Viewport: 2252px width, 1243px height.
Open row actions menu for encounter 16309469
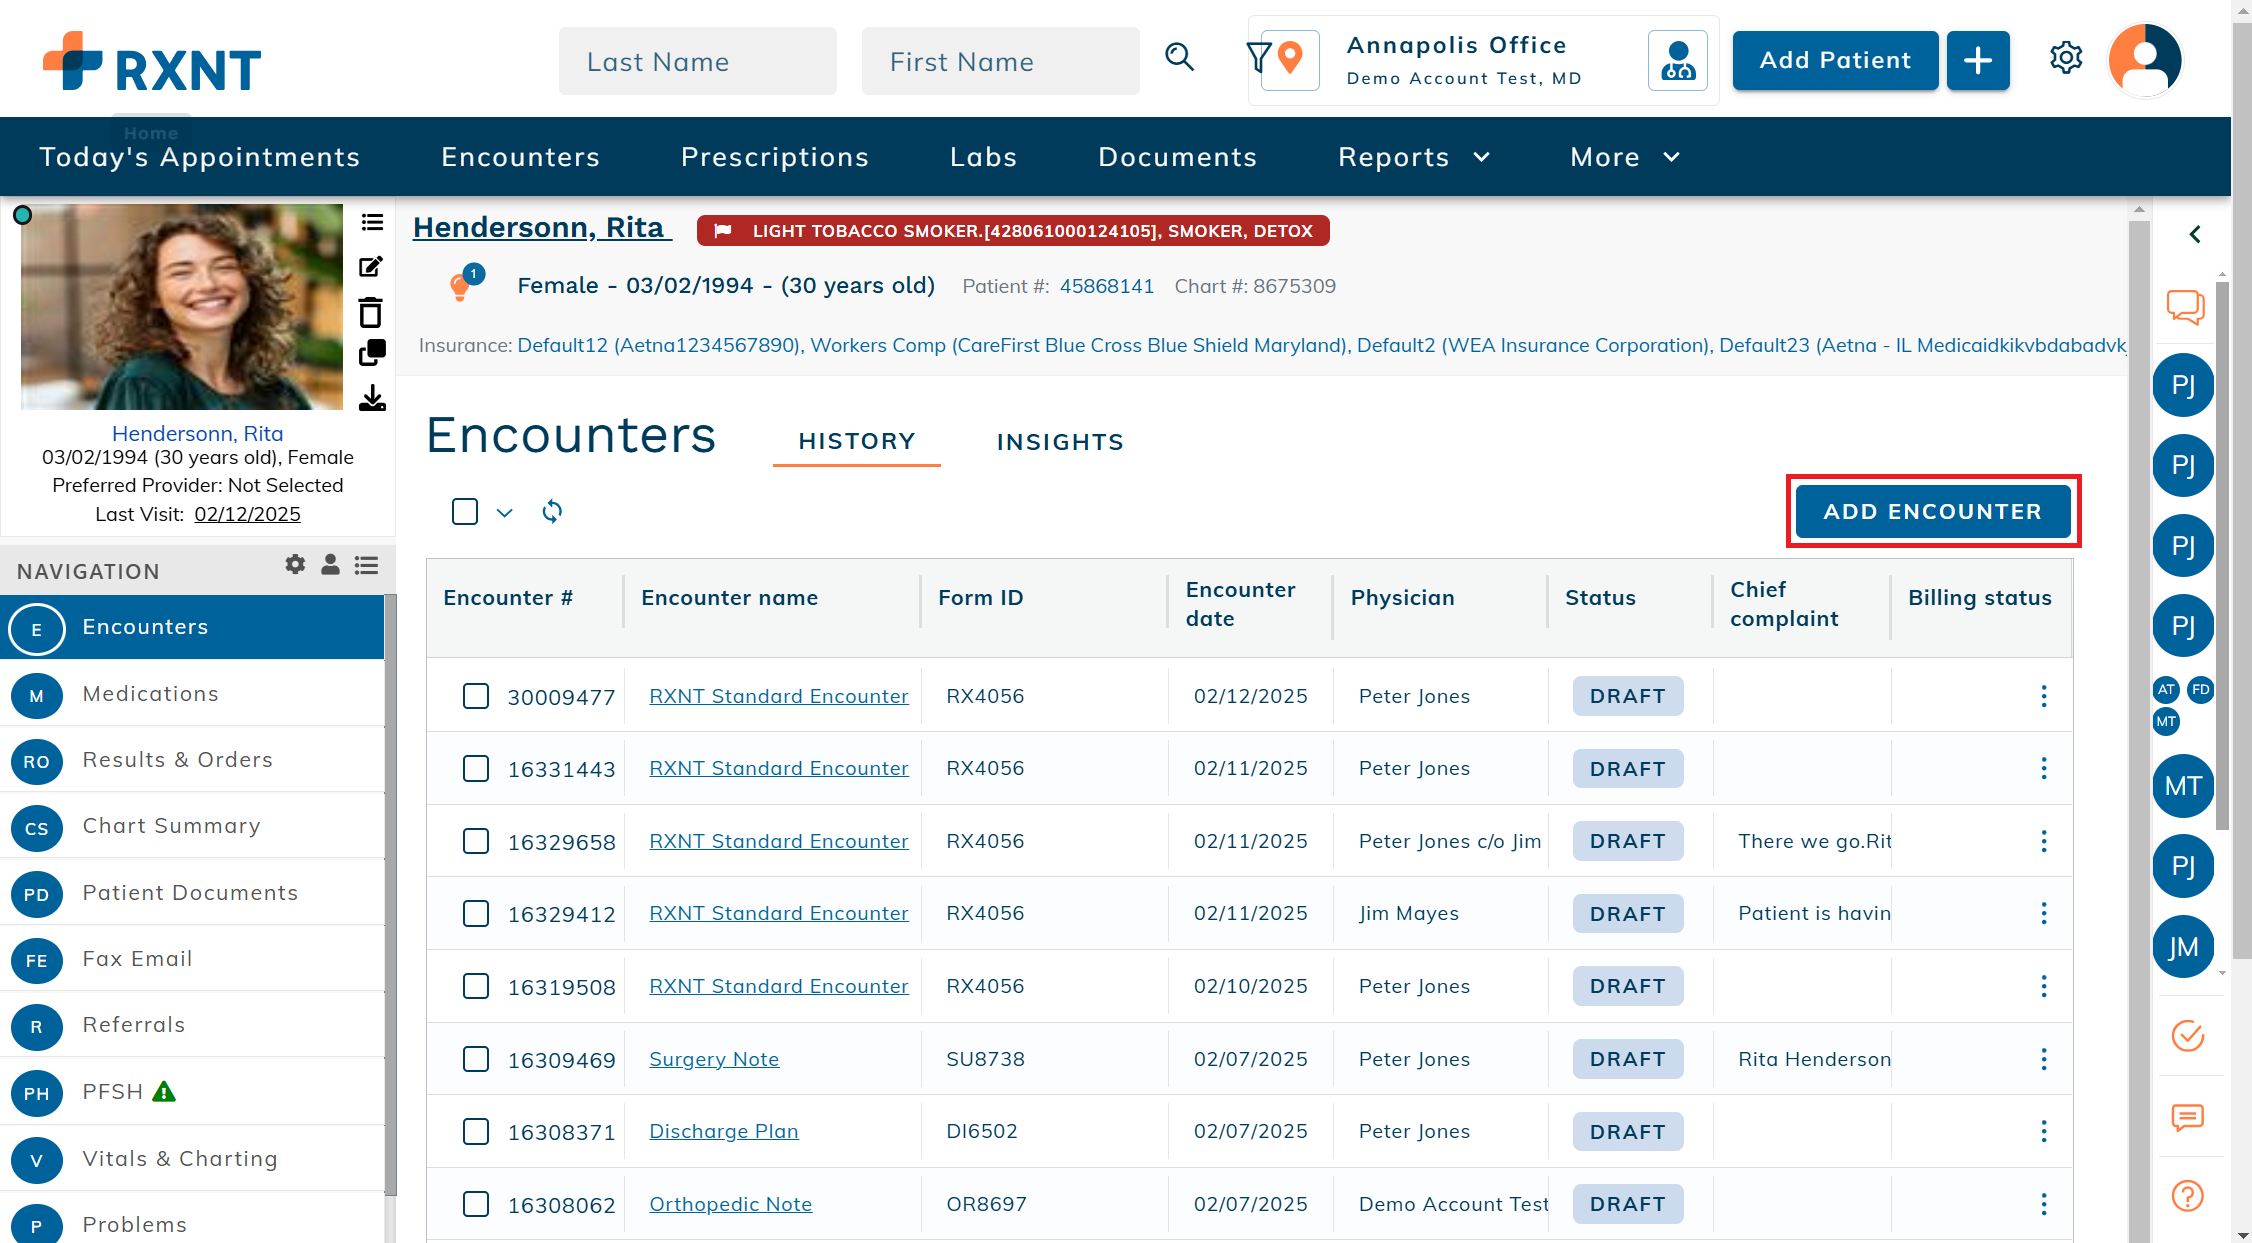[2044, 1059]
